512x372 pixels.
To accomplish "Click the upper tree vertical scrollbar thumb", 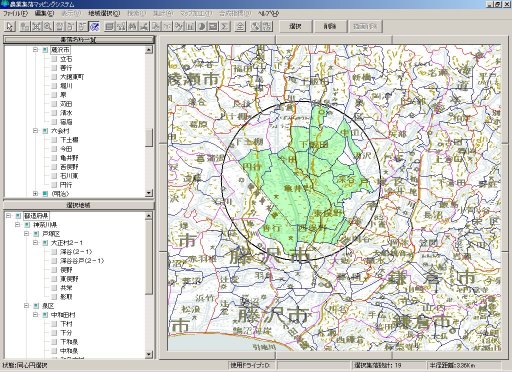I will [149, 137].
